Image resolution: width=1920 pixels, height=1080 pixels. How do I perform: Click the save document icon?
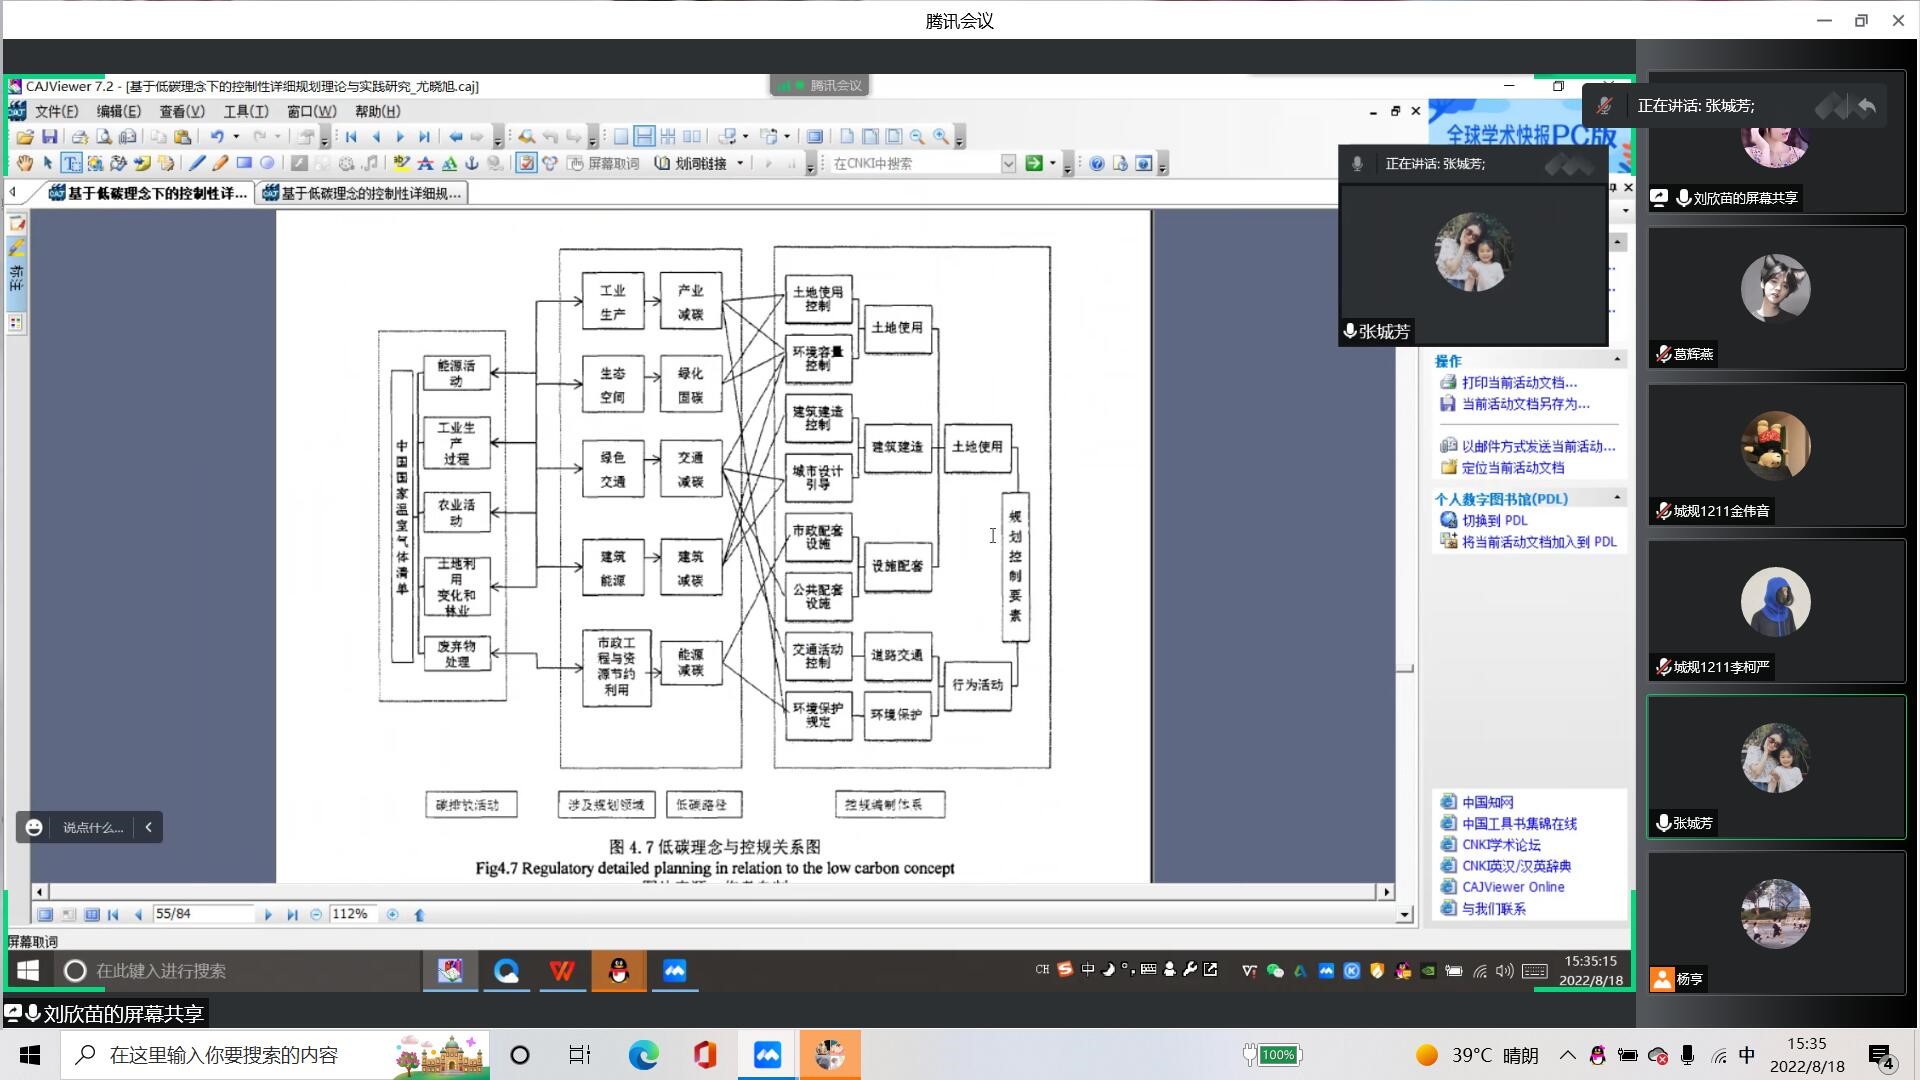(49, 137)
